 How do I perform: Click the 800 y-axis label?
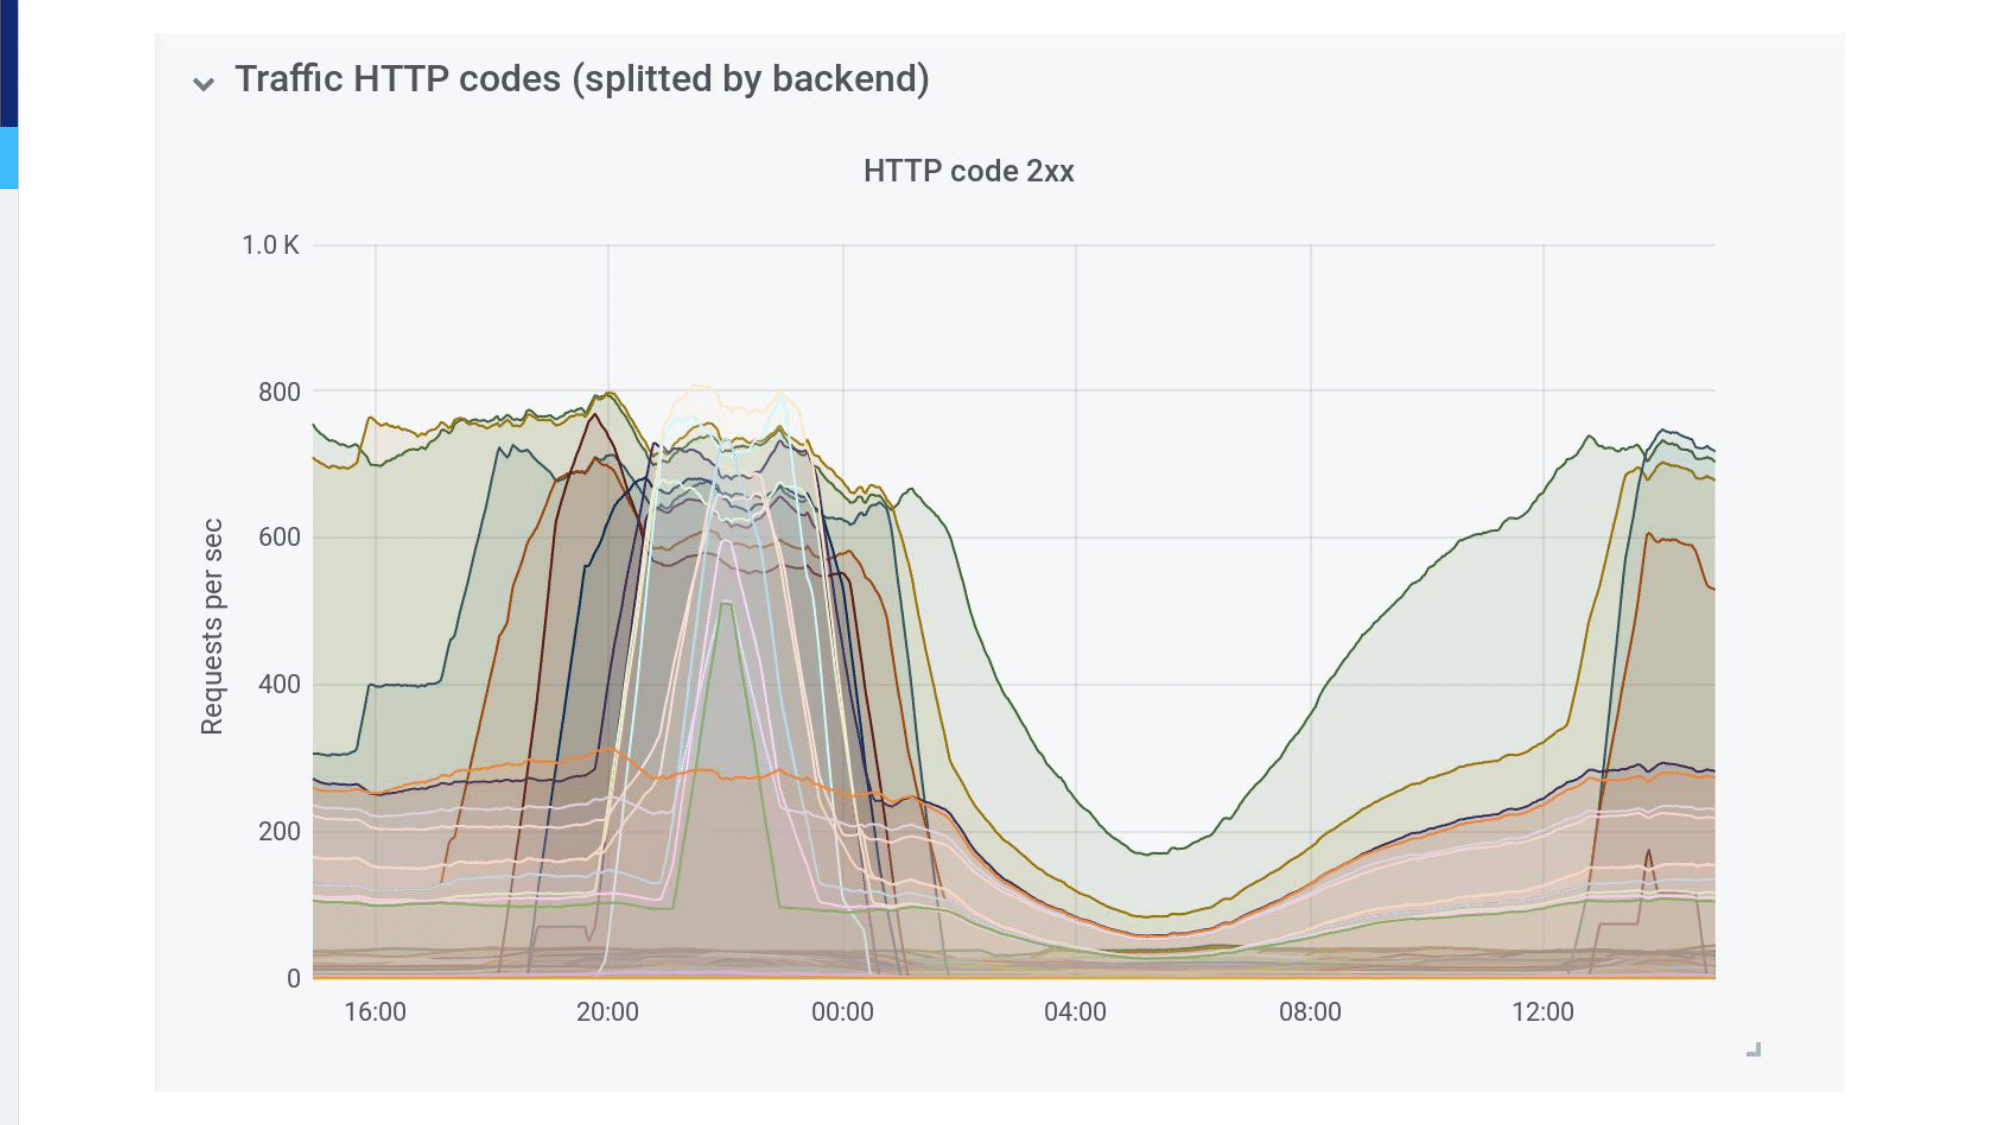[279, 392]
